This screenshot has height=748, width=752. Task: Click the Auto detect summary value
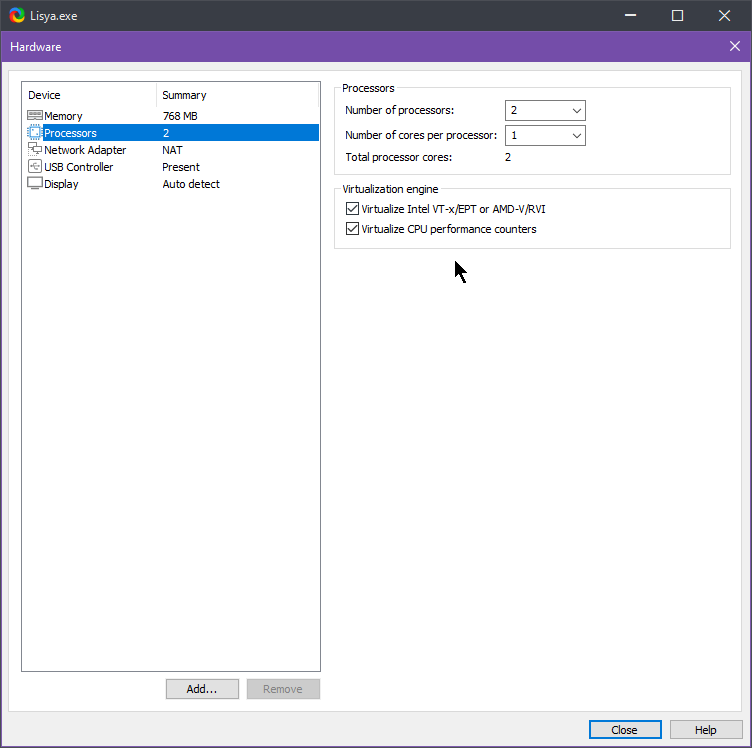(191, 184)
